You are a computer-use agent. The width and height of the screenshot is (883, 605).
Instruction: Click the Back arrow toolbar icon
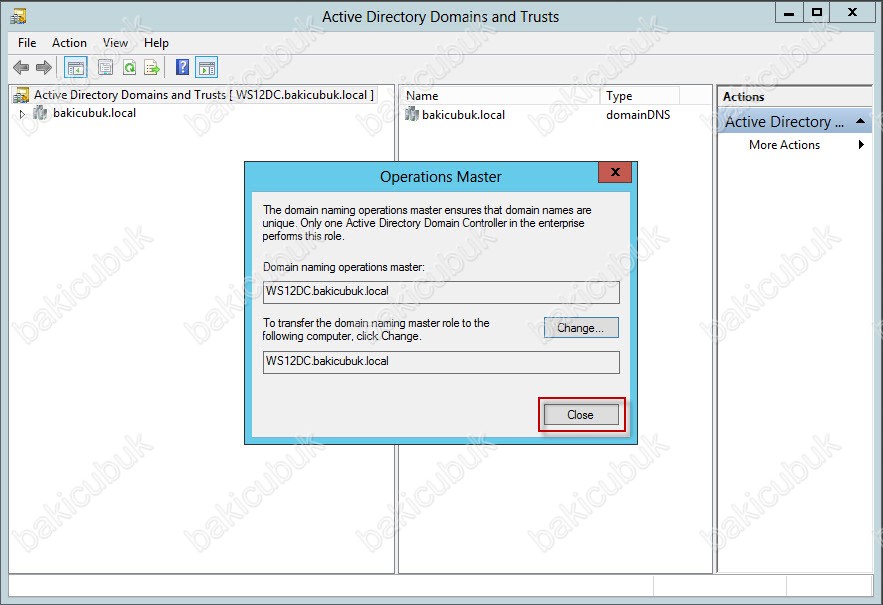21,68
